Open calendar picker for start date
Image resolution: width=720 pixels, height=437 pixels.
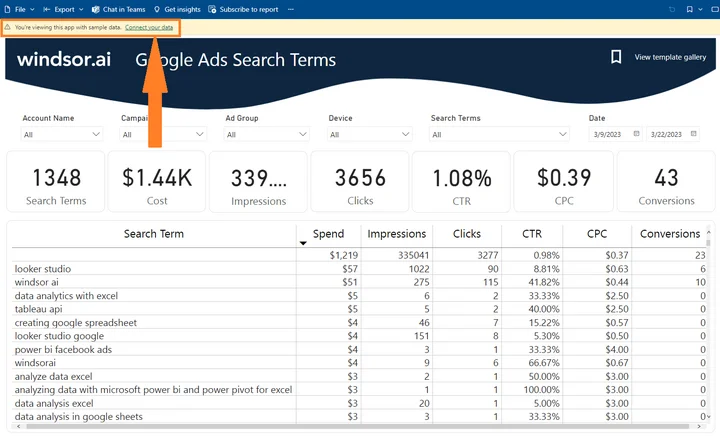(x=636, y=134)
